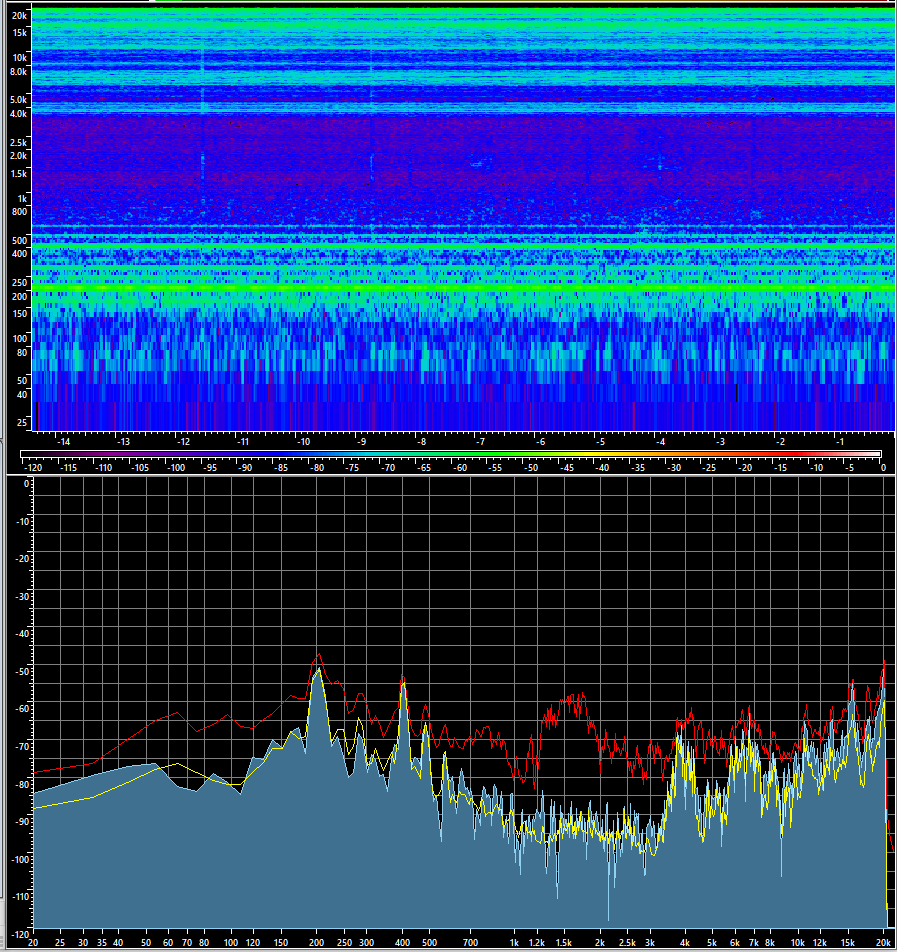897x952 pixels.
Task: Select the -12 mark on the time axis
Action: 183,441
